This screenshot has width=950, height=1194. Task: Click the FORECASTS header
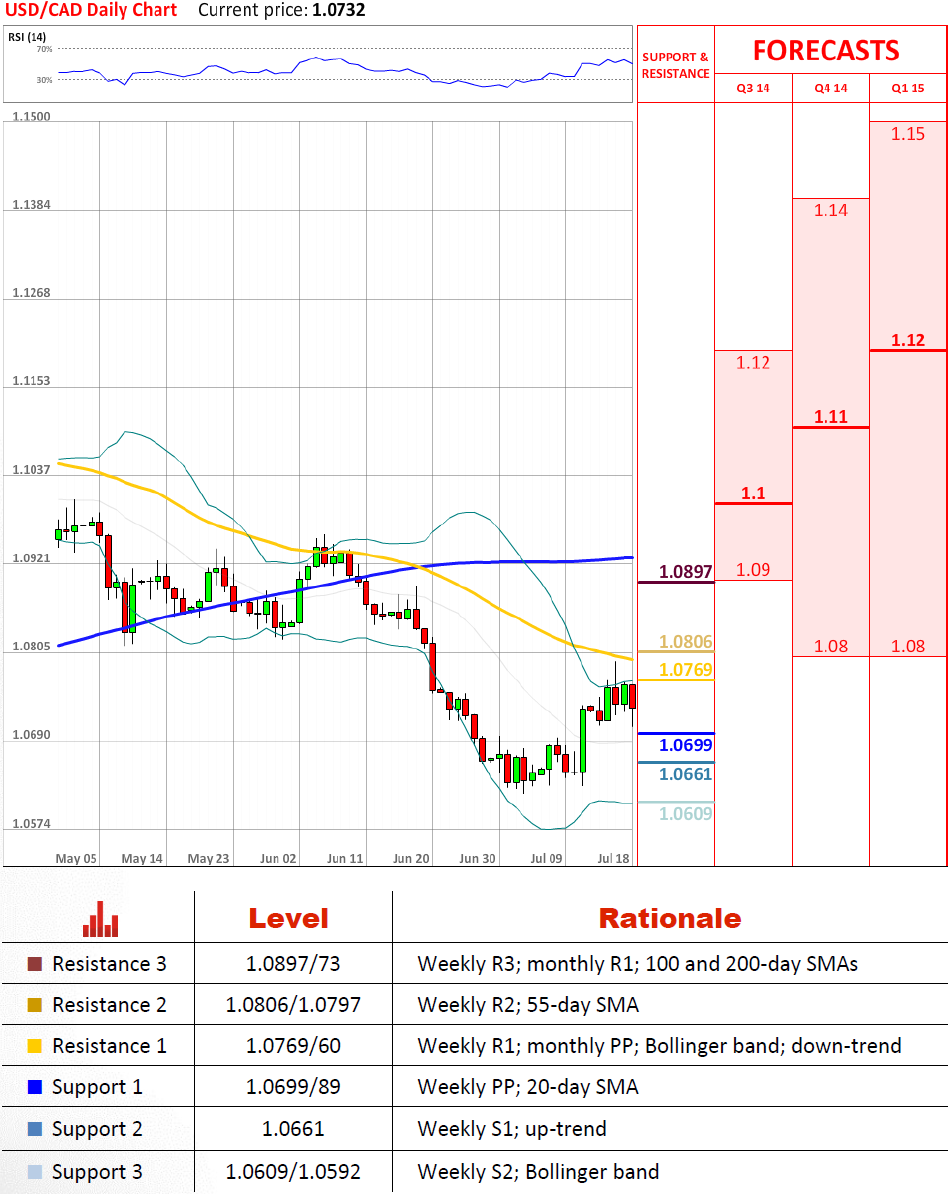pyautogui.click(x=826, y=51)
